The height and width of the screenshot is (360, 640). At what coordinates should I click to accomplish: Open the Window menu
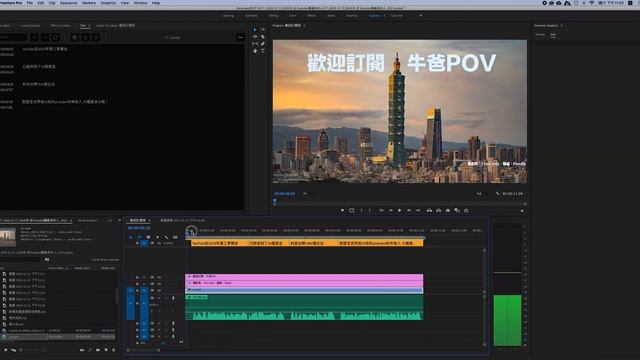[140, 3]
